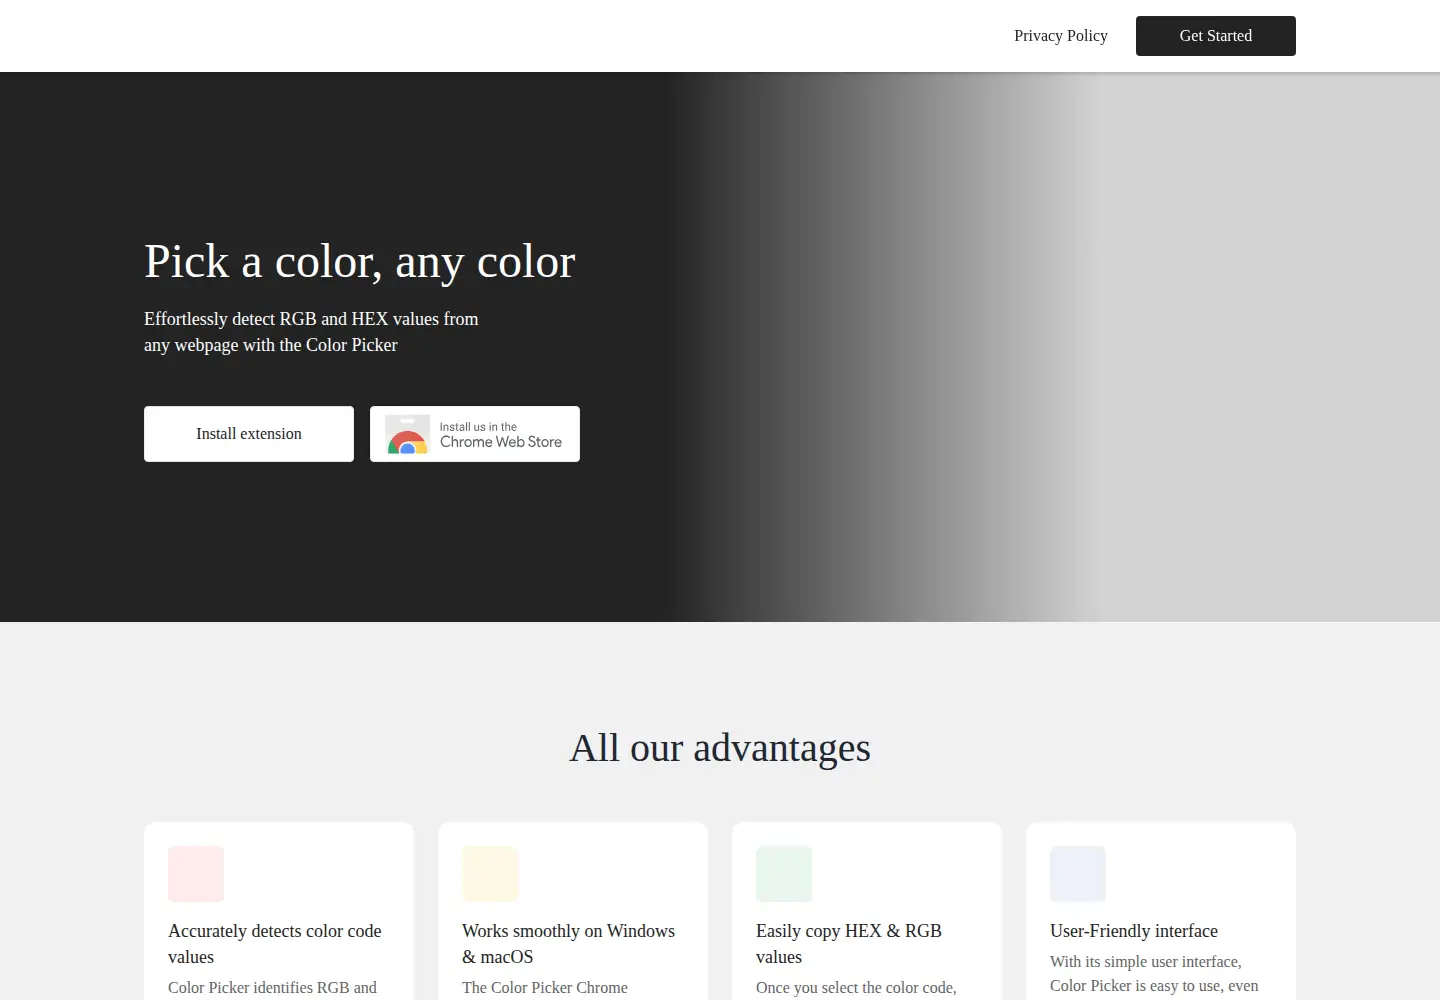Screen dimensions: 1440x1000
Task: Click the Get Started button
Action: pyautogui.click(x=1216, y=36)
